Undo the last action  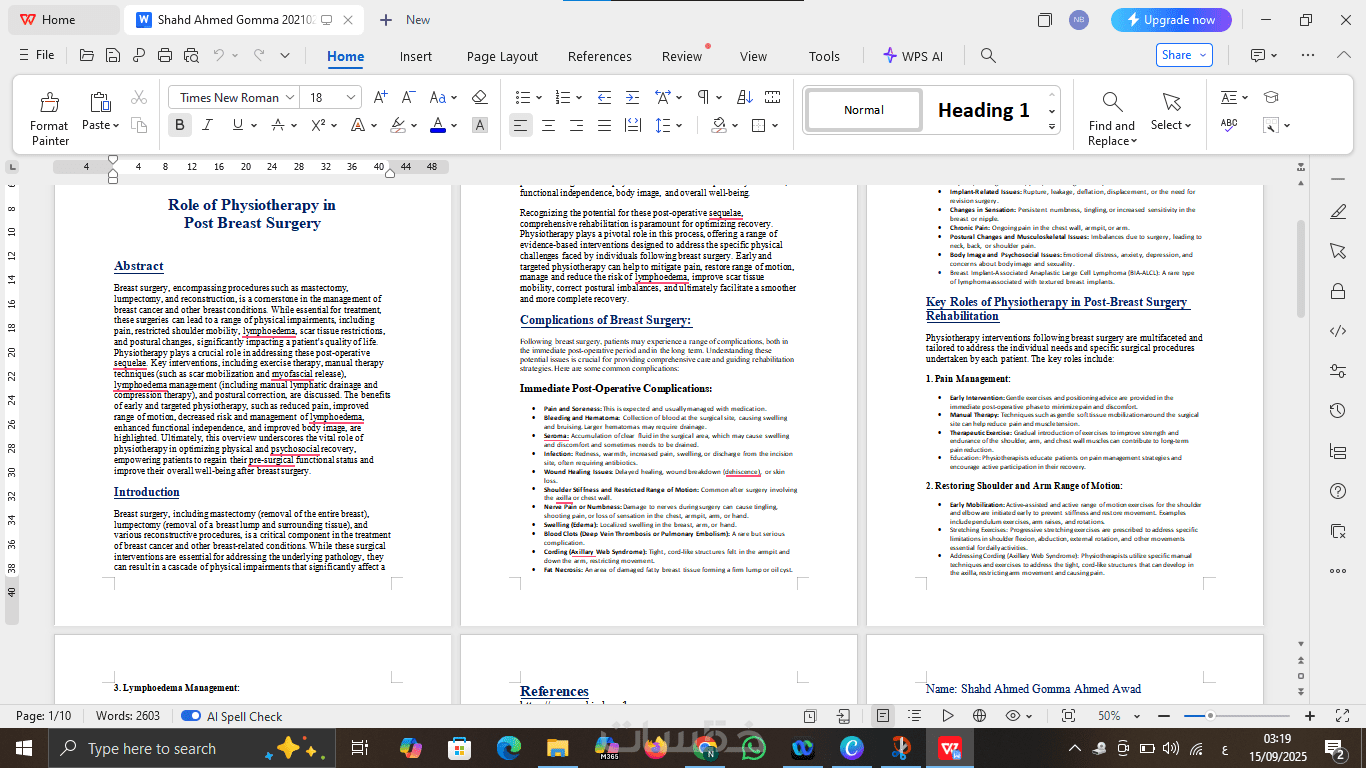[x=219, y=56]
